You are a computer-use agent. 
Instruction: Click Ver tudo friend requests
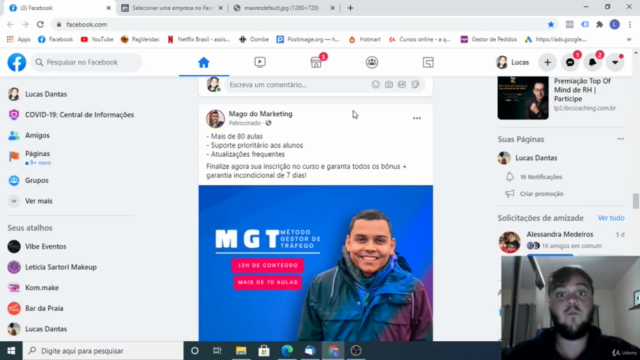pos(611,218)
